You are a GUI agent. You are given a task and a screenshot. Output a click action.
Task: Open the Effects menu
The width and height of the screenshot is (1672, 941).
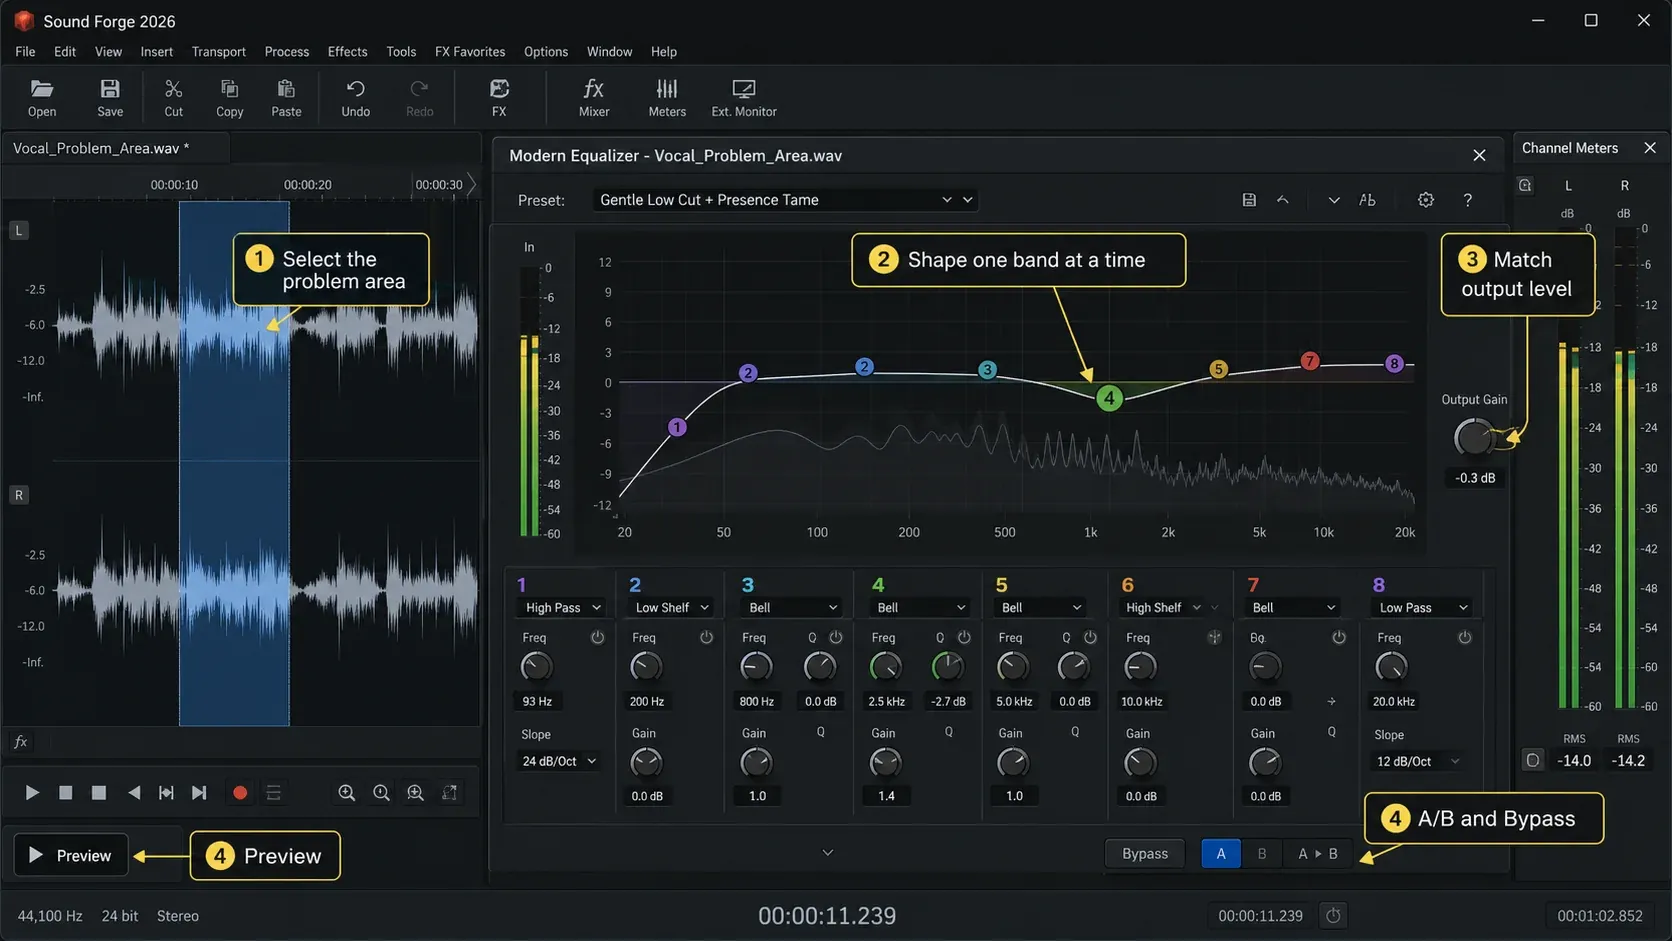coord(347,52)
